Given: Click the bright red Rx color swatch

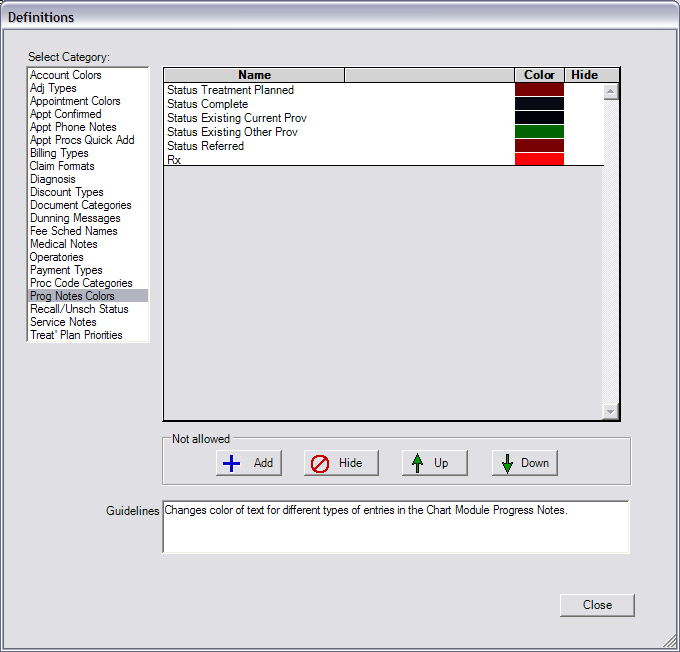Looking at the screenshot, I should [539, 160].
